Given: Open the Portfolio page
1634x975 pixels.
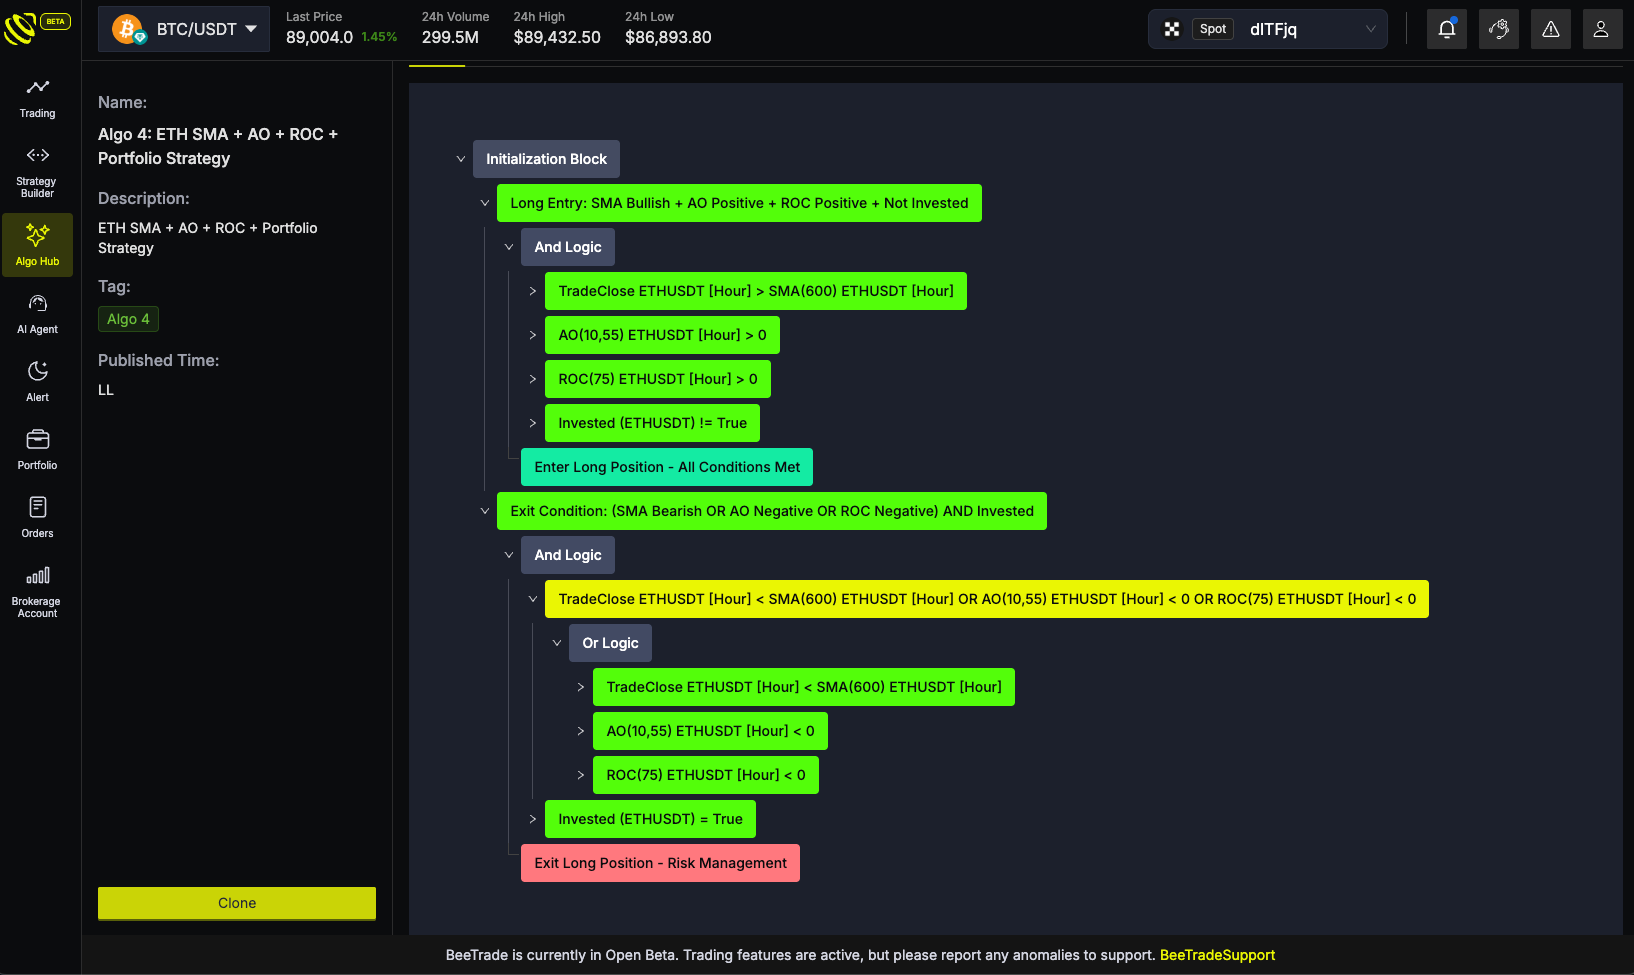Looking at the screenshot, I should [x=38, y=450].
